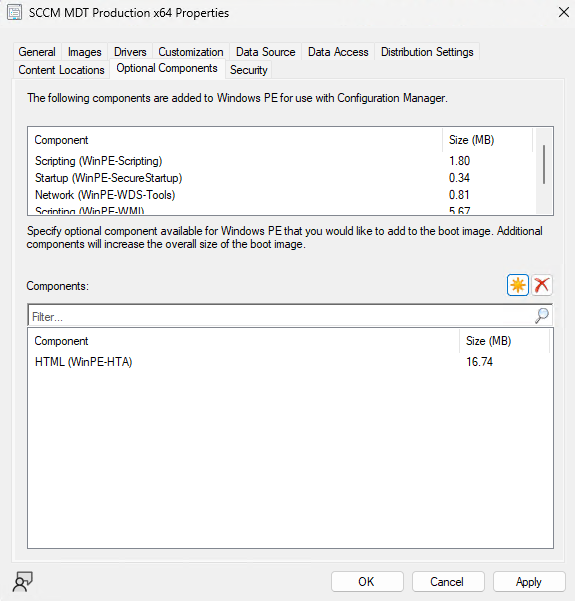This screenshot has width=575, height=601.
Task: Switch to the Images tab
Action: pos(84,52)
